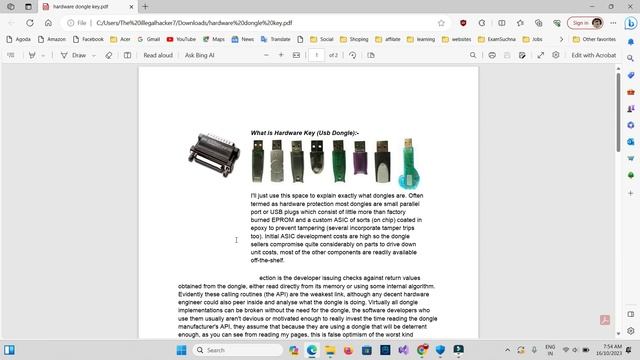Image resolution: width=640 pixels, height=360 pixels.
Task: Open sidebar notification bell
Action: (631, 42)
